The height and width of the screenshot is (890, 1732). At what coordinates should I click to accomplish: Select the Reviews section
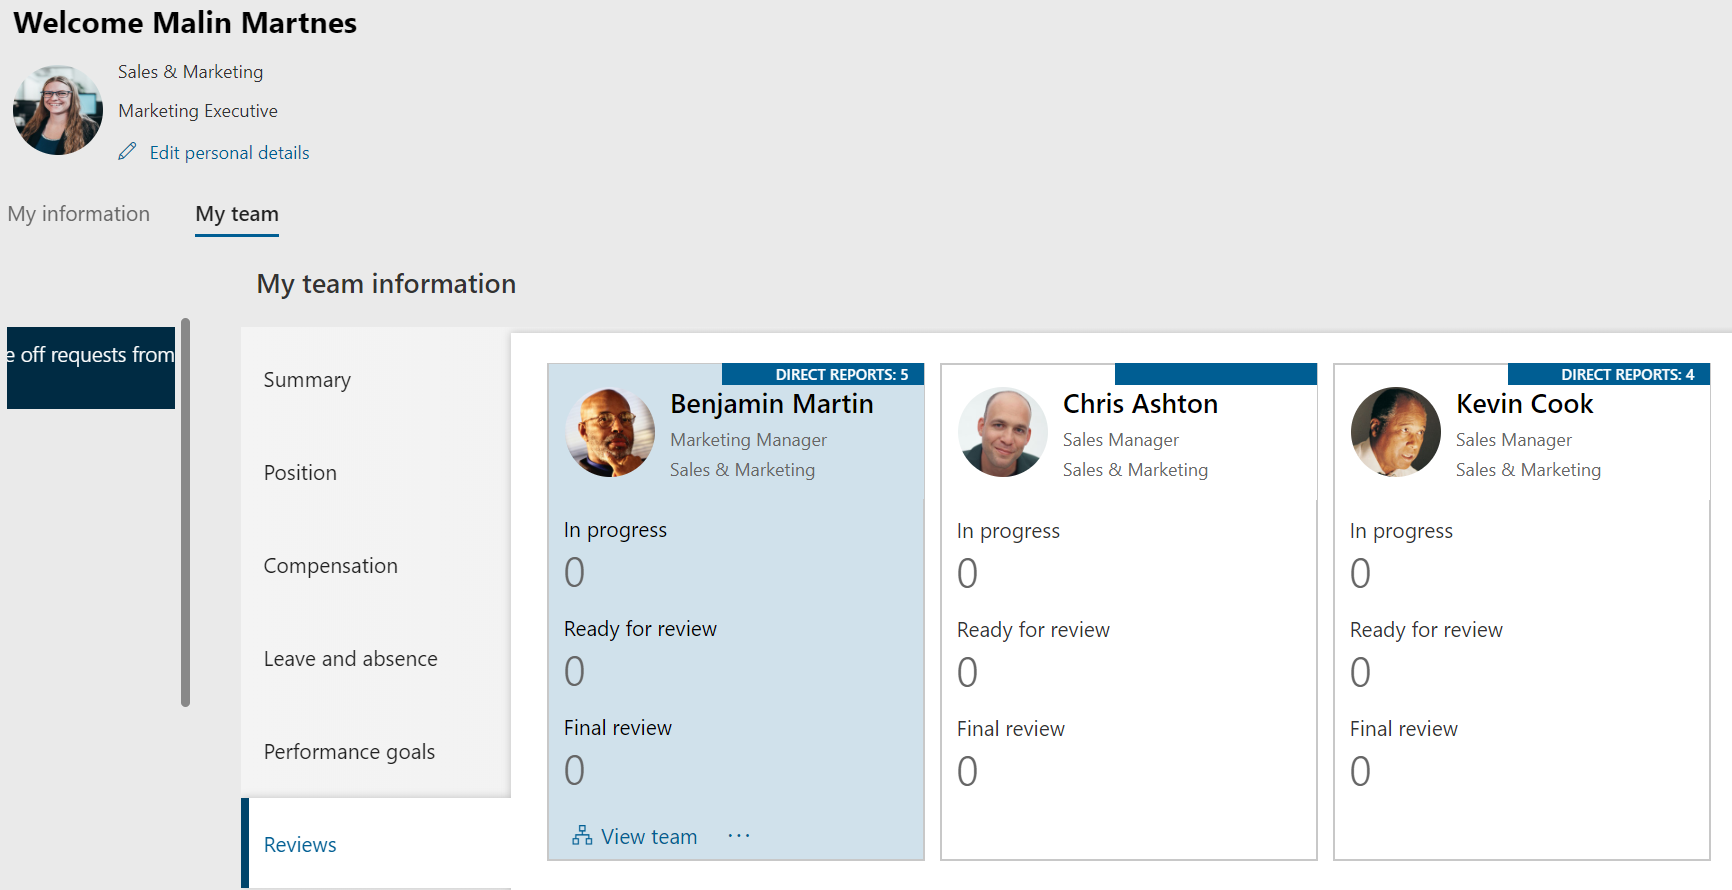point(300,845)
